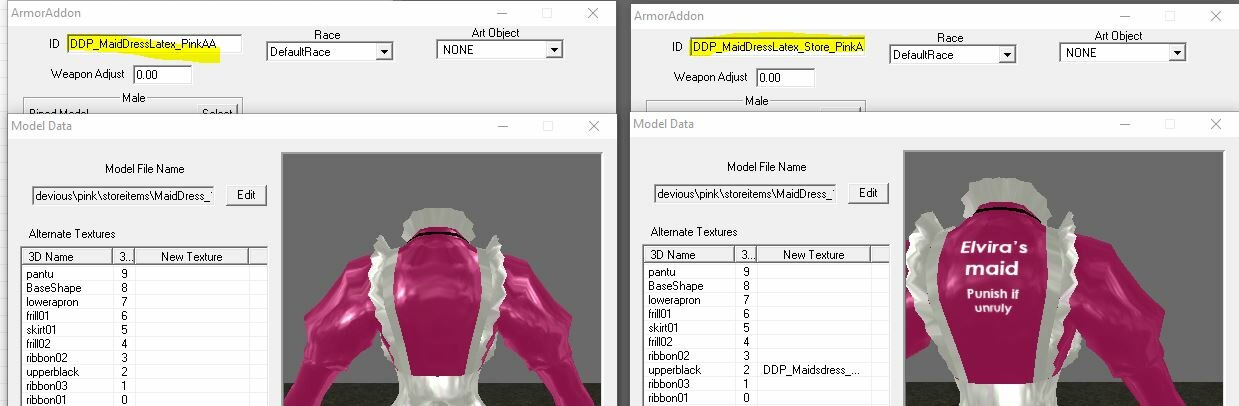Select ribbon03 row in right Alternate Textures list
Image resolution: width=1239 pixels, height=406 pixels.
coord(766,383)
